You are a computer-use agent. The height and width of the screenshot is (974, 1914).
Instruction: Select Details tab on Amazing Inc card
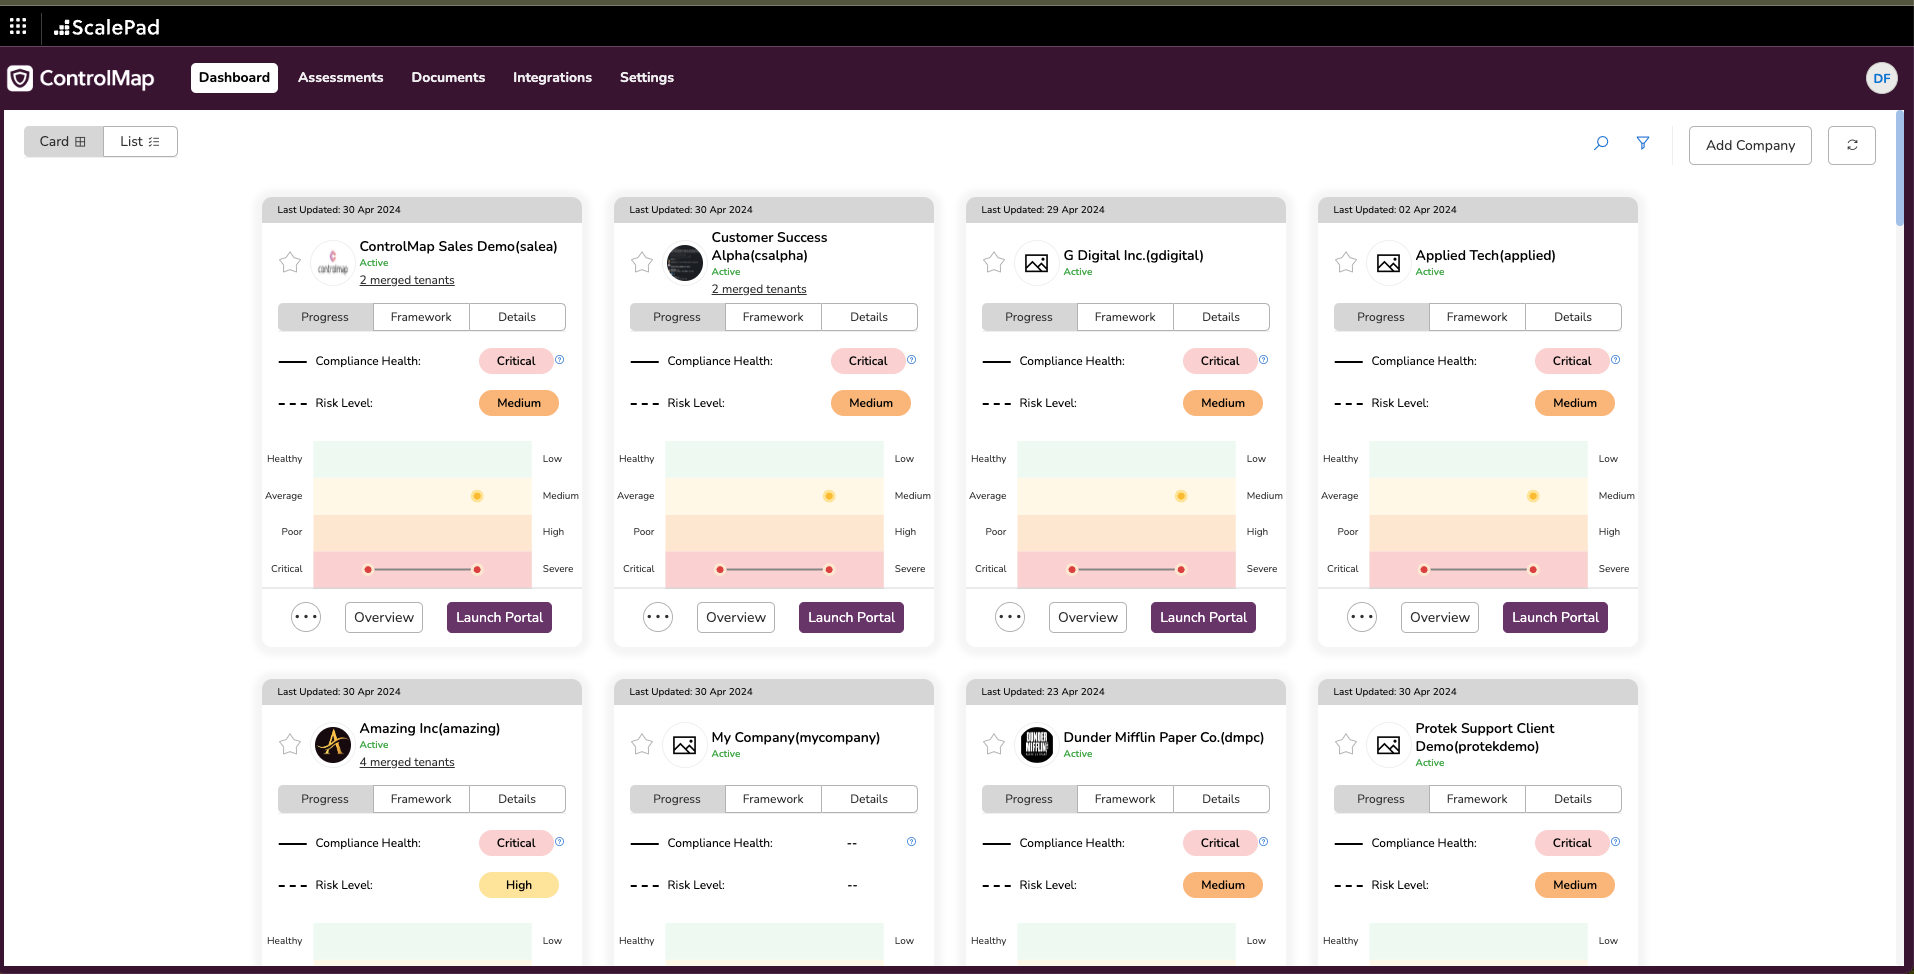pos(517,799)
